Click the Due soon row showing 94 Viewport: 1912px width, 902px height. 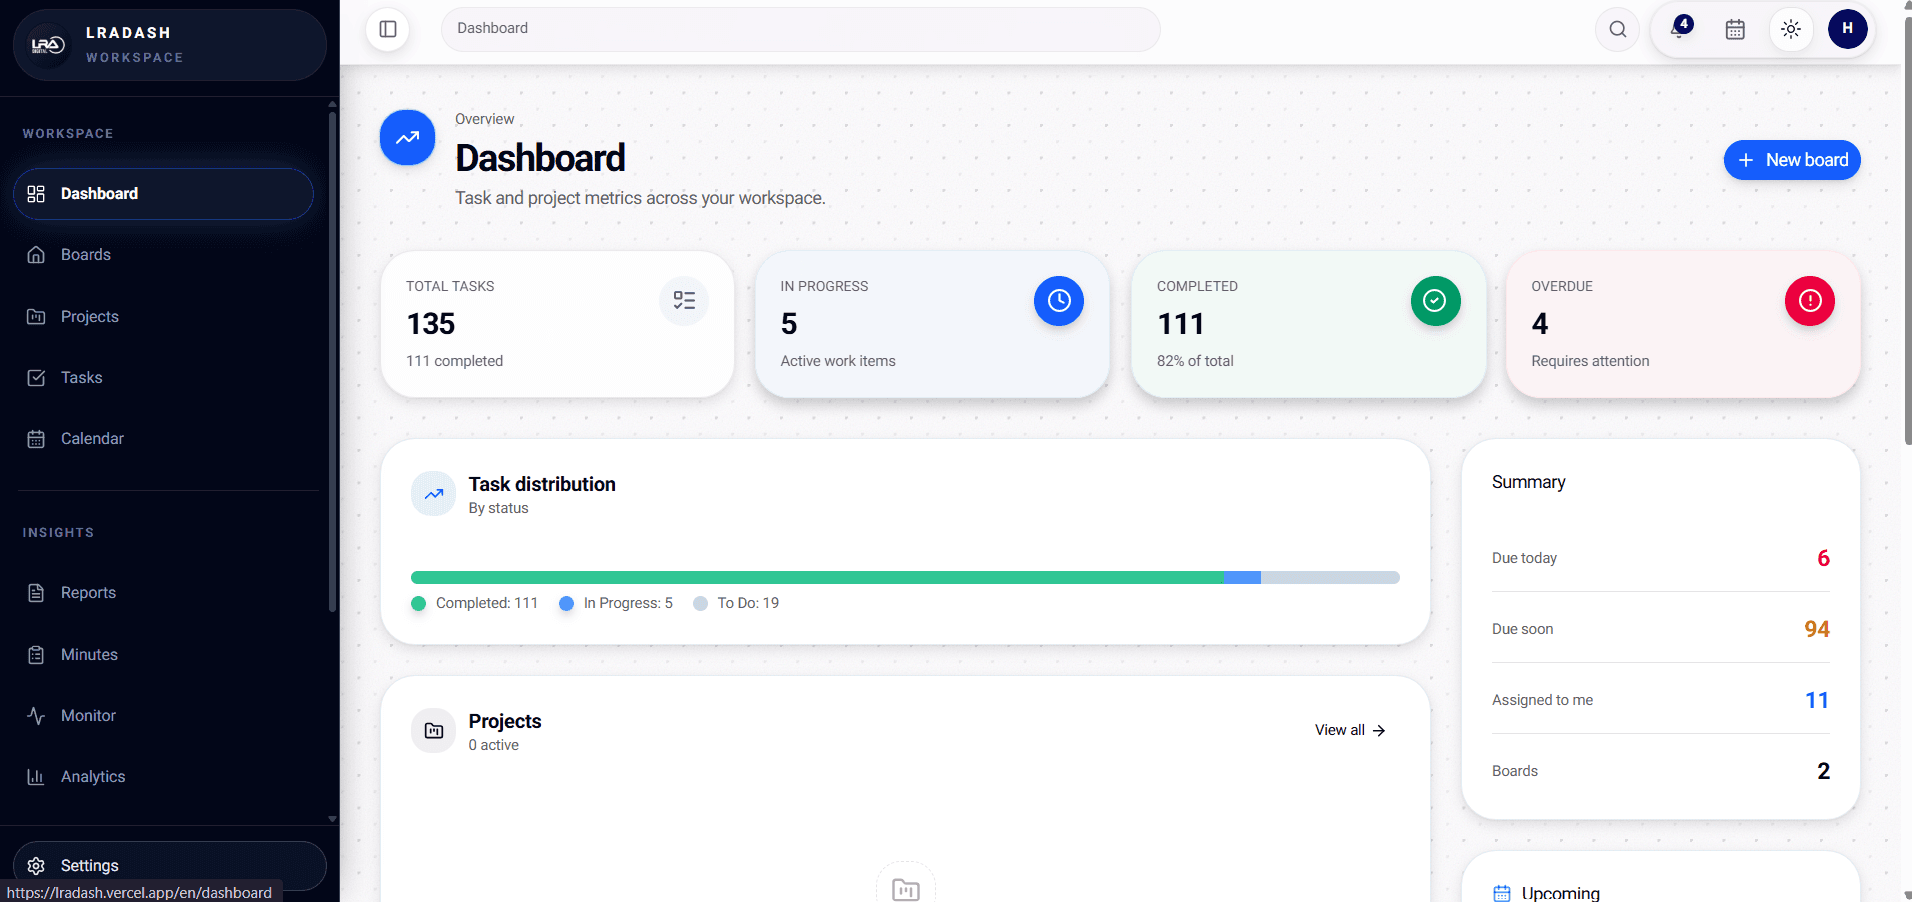click(x=1660, y=629)
